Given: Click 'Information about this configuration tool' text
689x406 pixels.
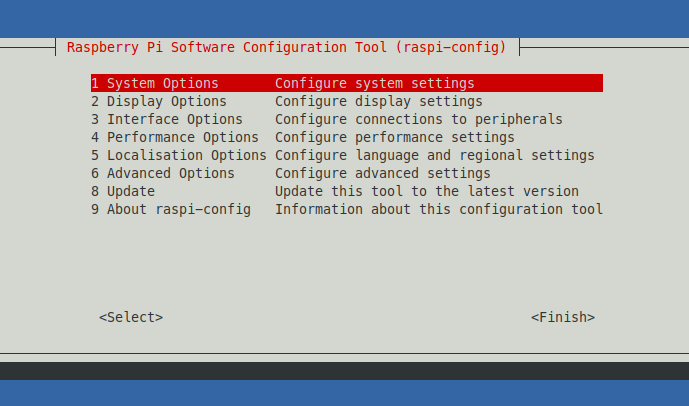Looking at the screenshot, I should click(x=439, y=210).
